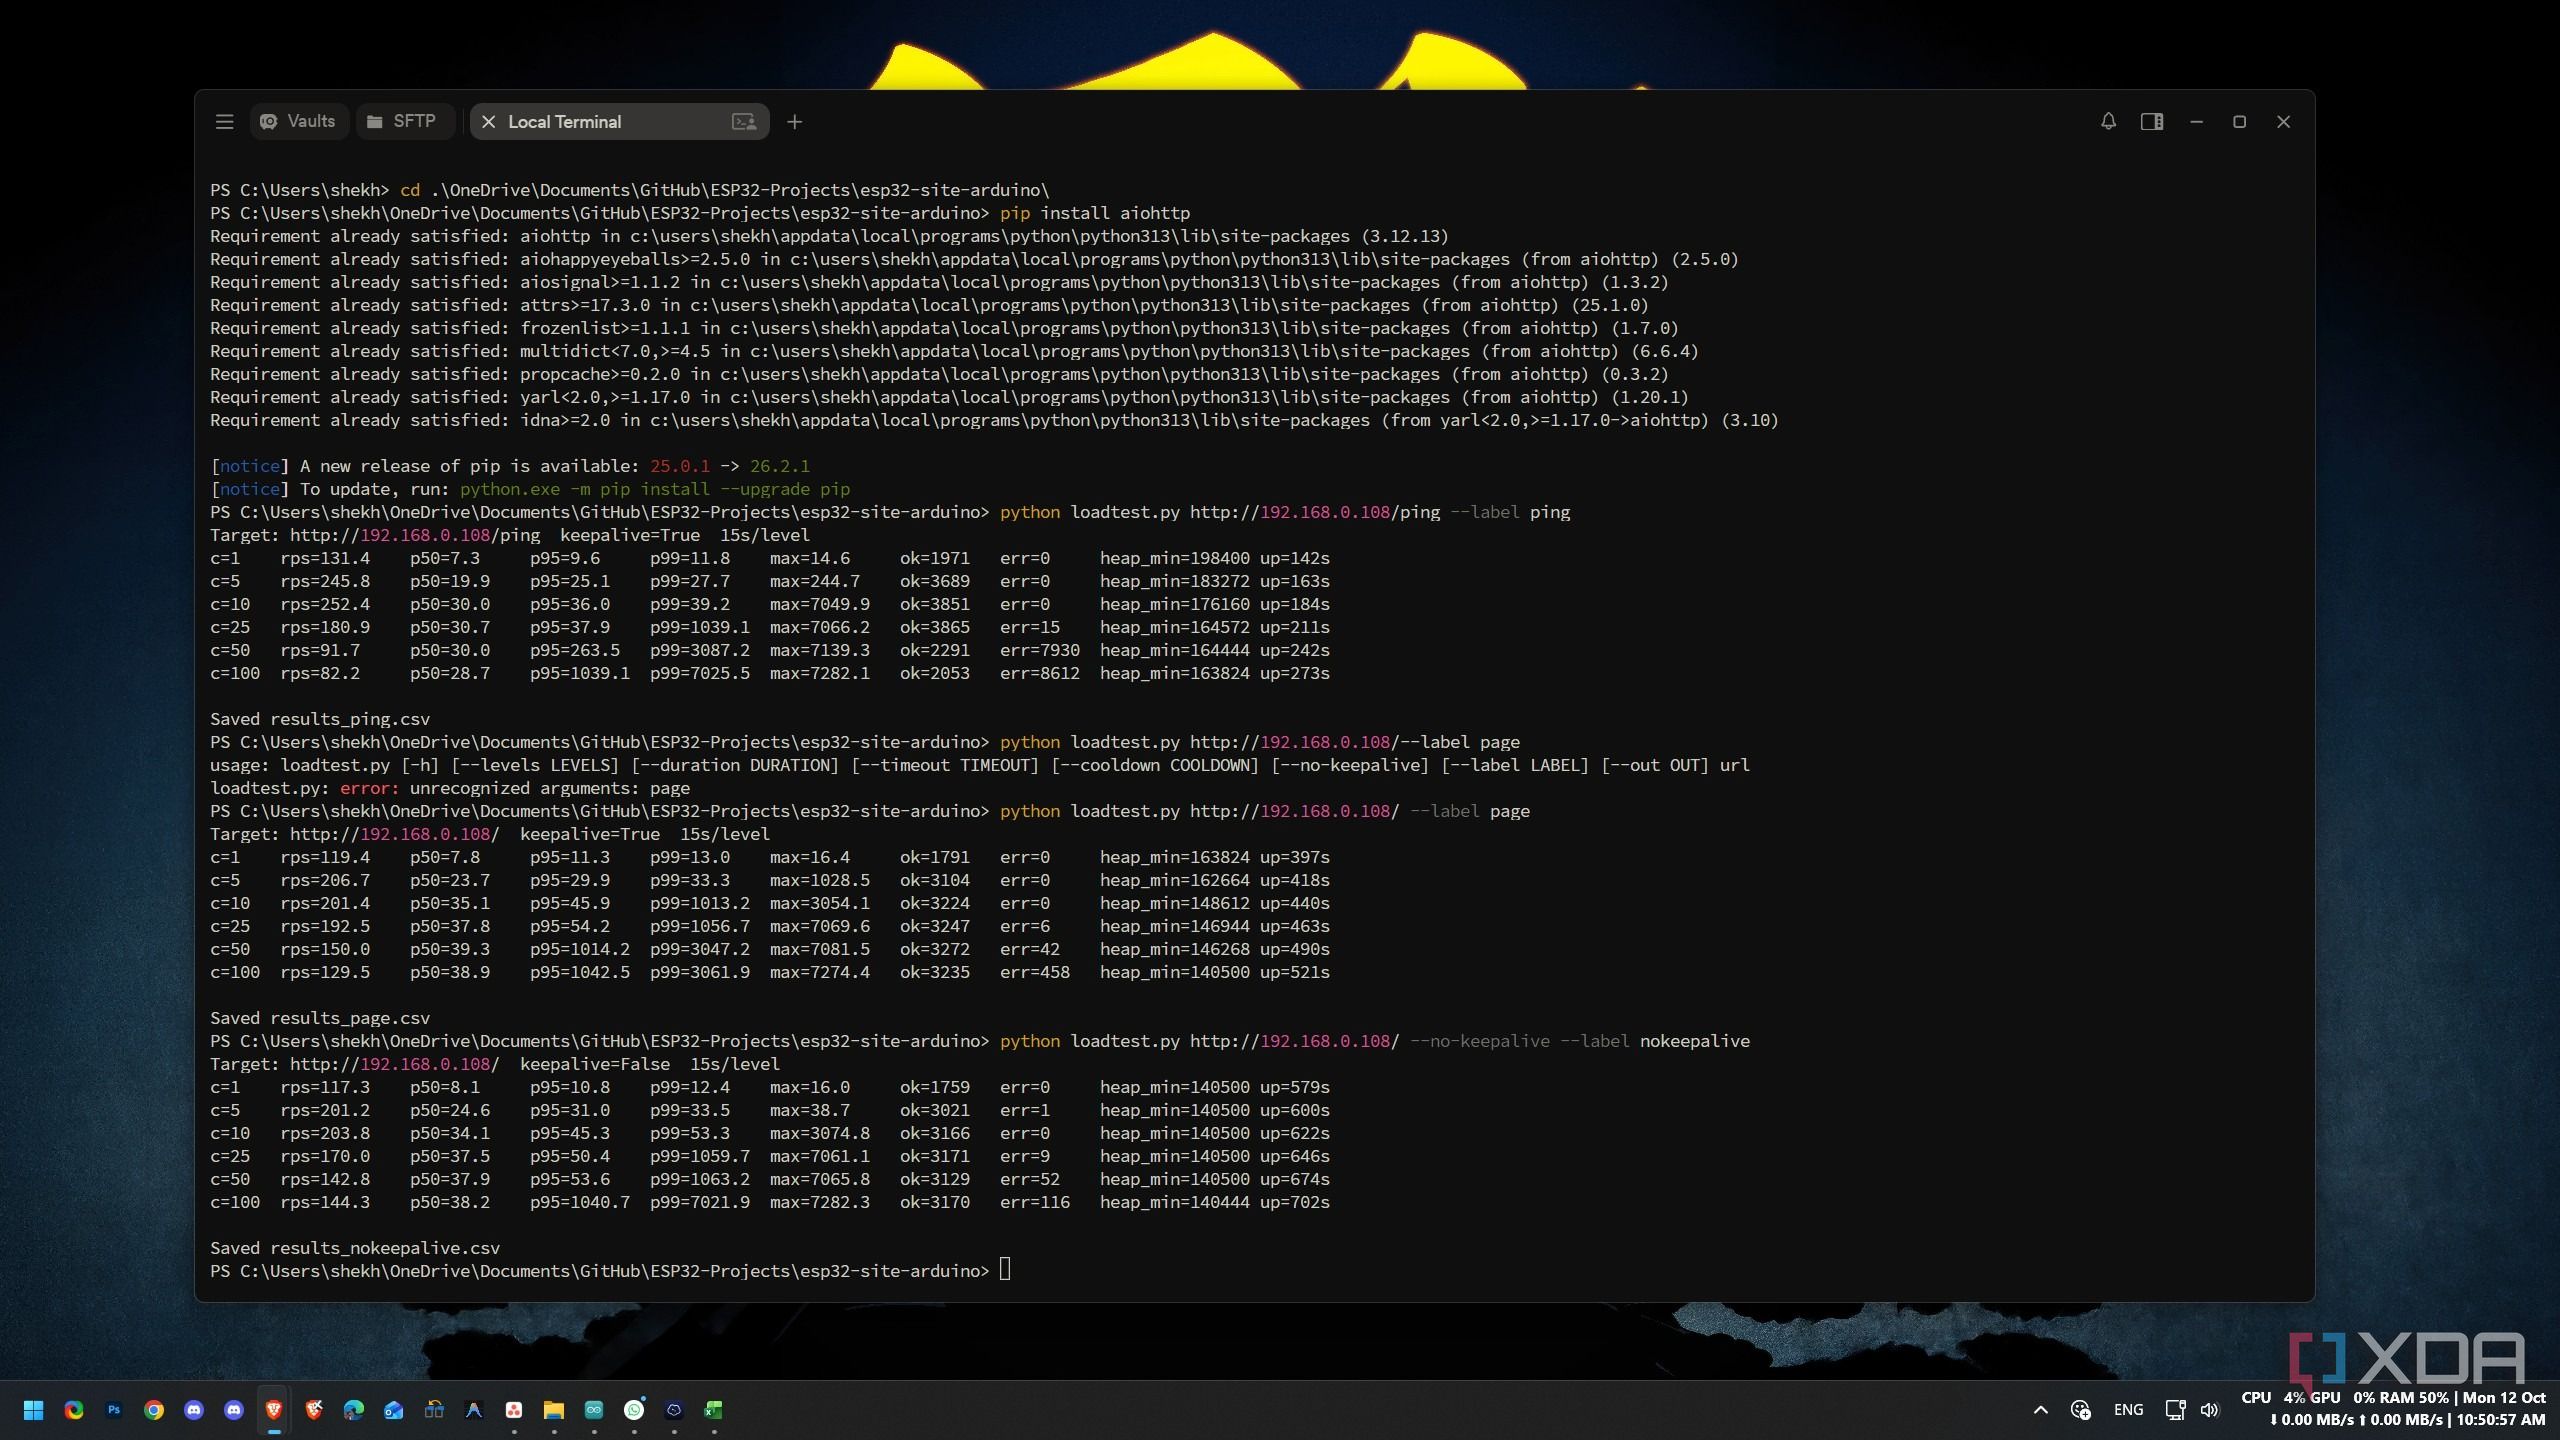Open the Termius hamburger menu

[224, 122]
